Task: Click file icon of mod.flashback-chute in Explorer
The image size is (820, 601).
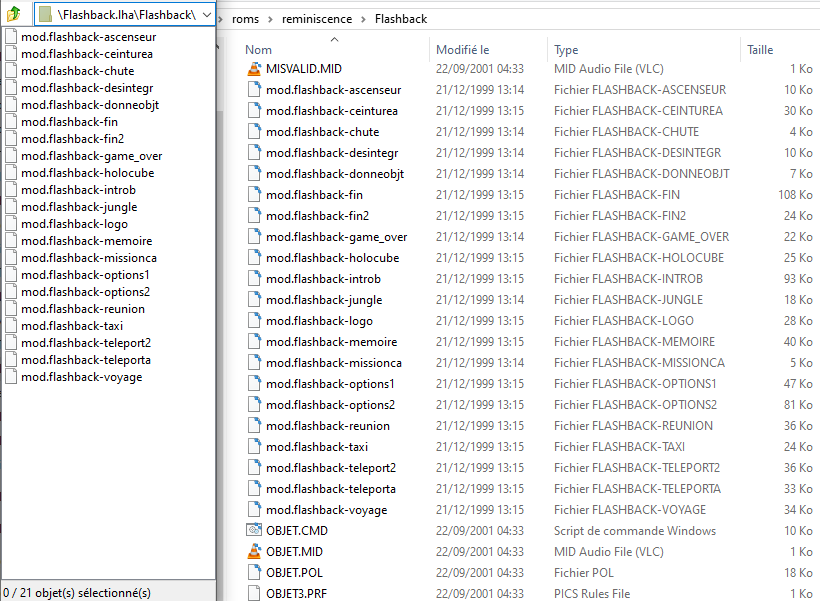Action: (x=254, y=131)
